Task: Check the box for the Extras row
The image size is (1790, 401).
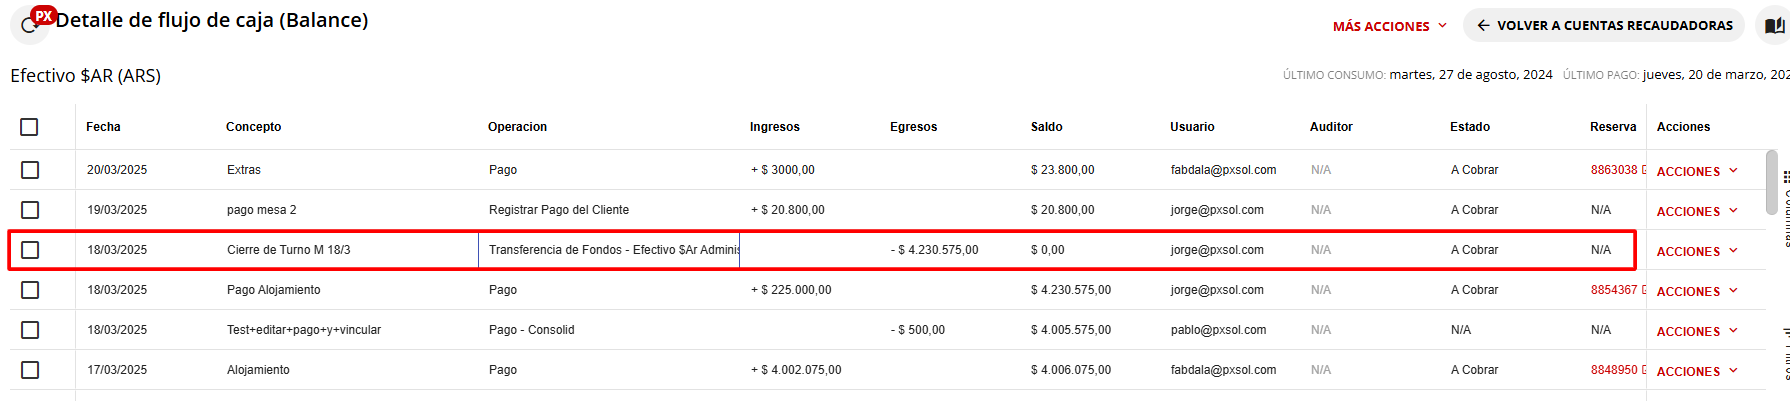Action: (30, 170)
